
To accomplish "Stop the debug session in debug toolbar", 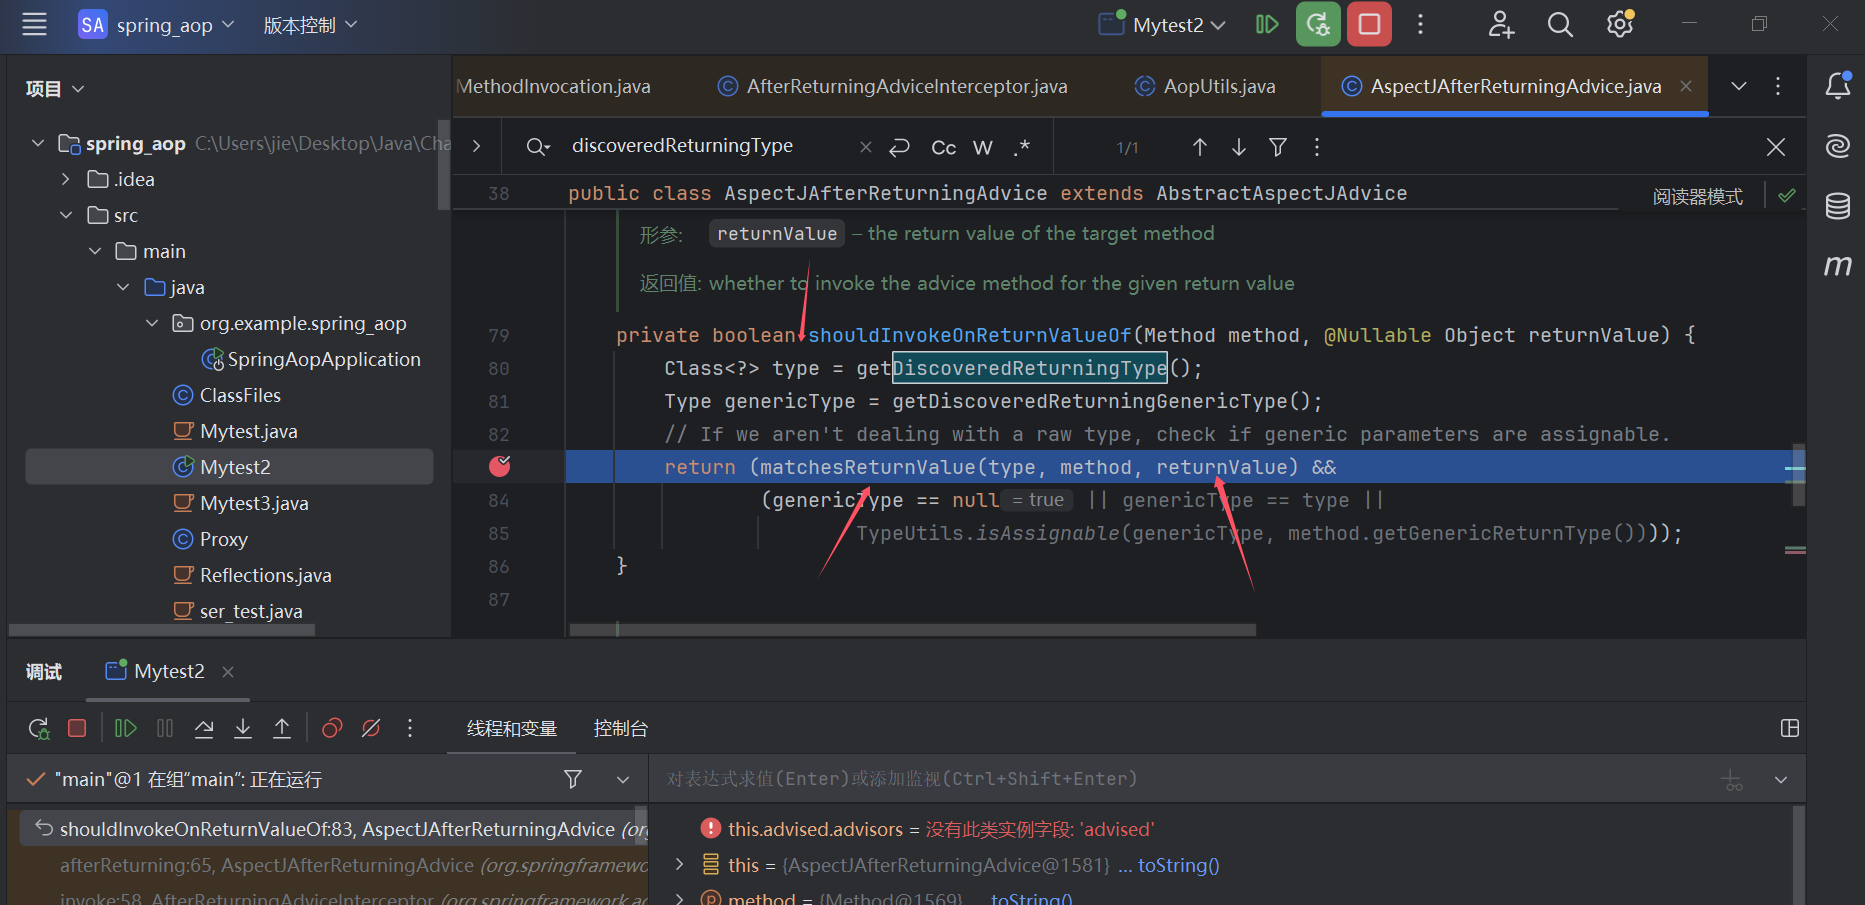I will coord(77,728).
